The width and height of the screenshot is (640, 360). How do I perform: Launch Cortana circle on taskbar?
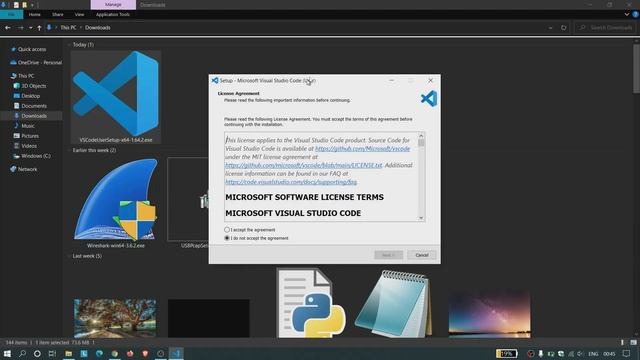click(x=37, y=353)
